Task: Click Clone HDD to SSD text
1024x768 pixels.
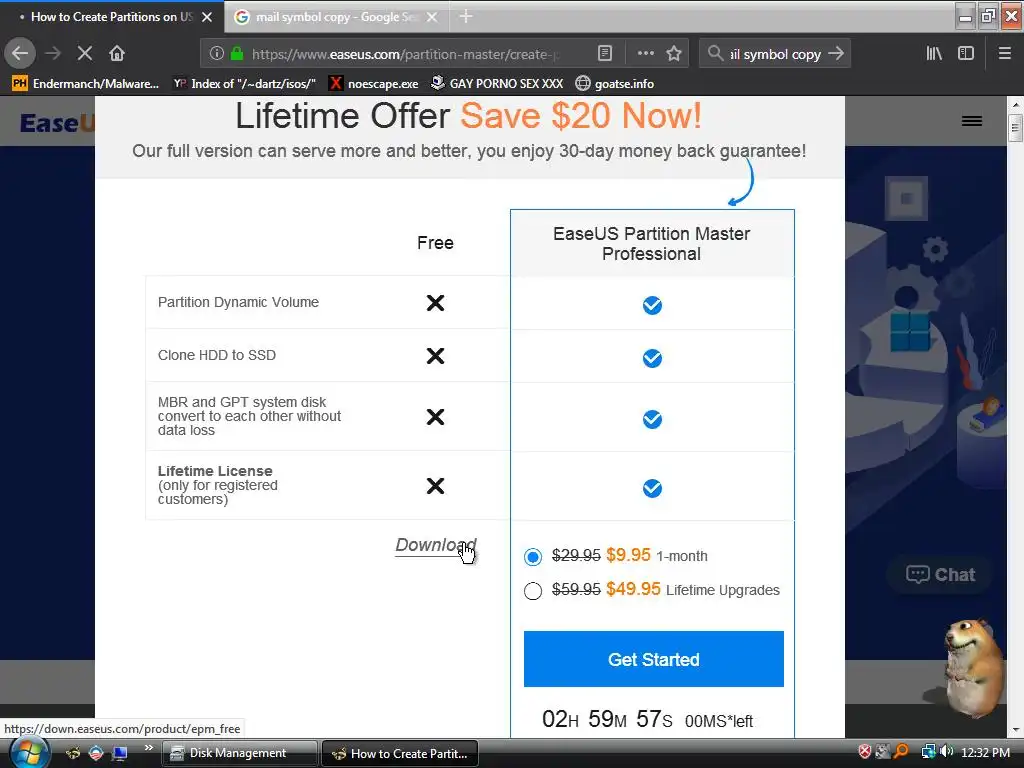Action: click(217, 355)
